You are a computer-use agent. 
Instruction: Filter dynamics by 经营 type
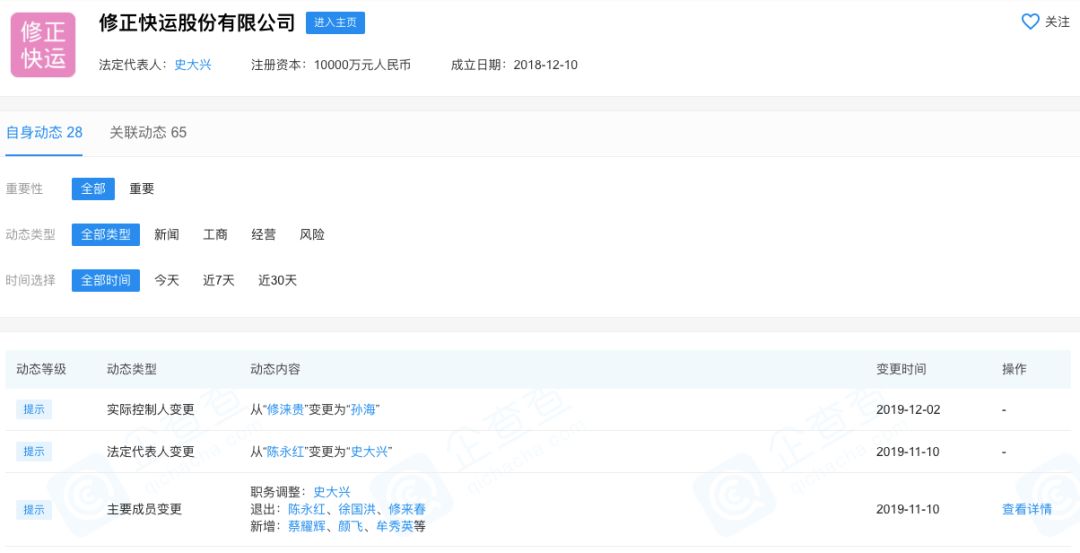coord(264,235)
